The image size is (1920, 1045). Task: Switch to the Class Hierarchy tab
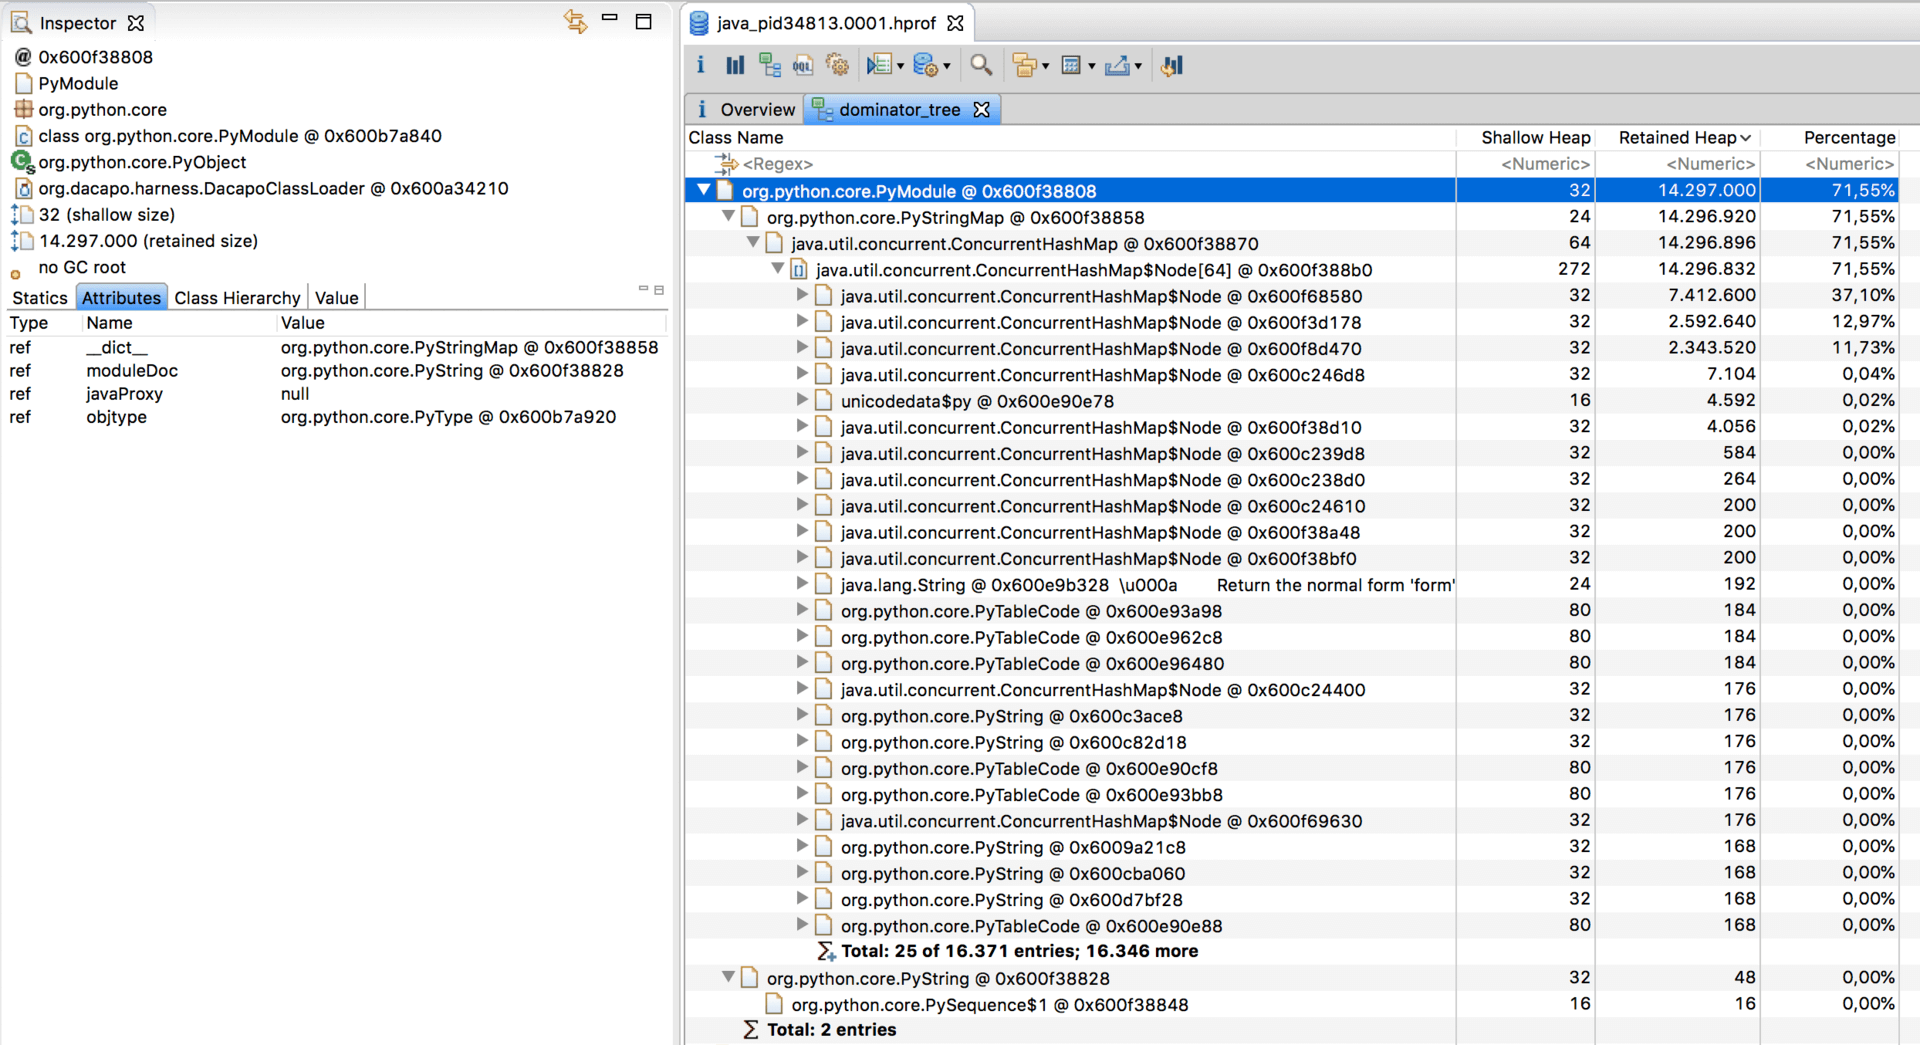(x=237, y=297)
